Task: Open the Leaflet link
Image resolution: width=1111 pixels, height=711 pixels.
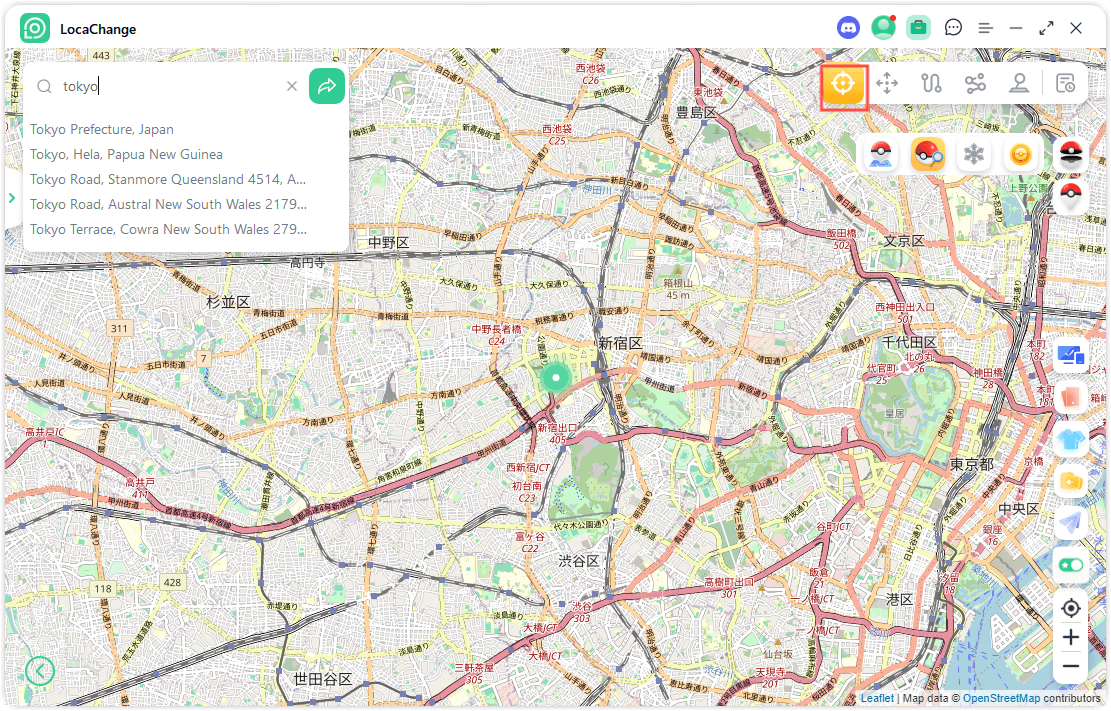Action: [x=877, y=698]
